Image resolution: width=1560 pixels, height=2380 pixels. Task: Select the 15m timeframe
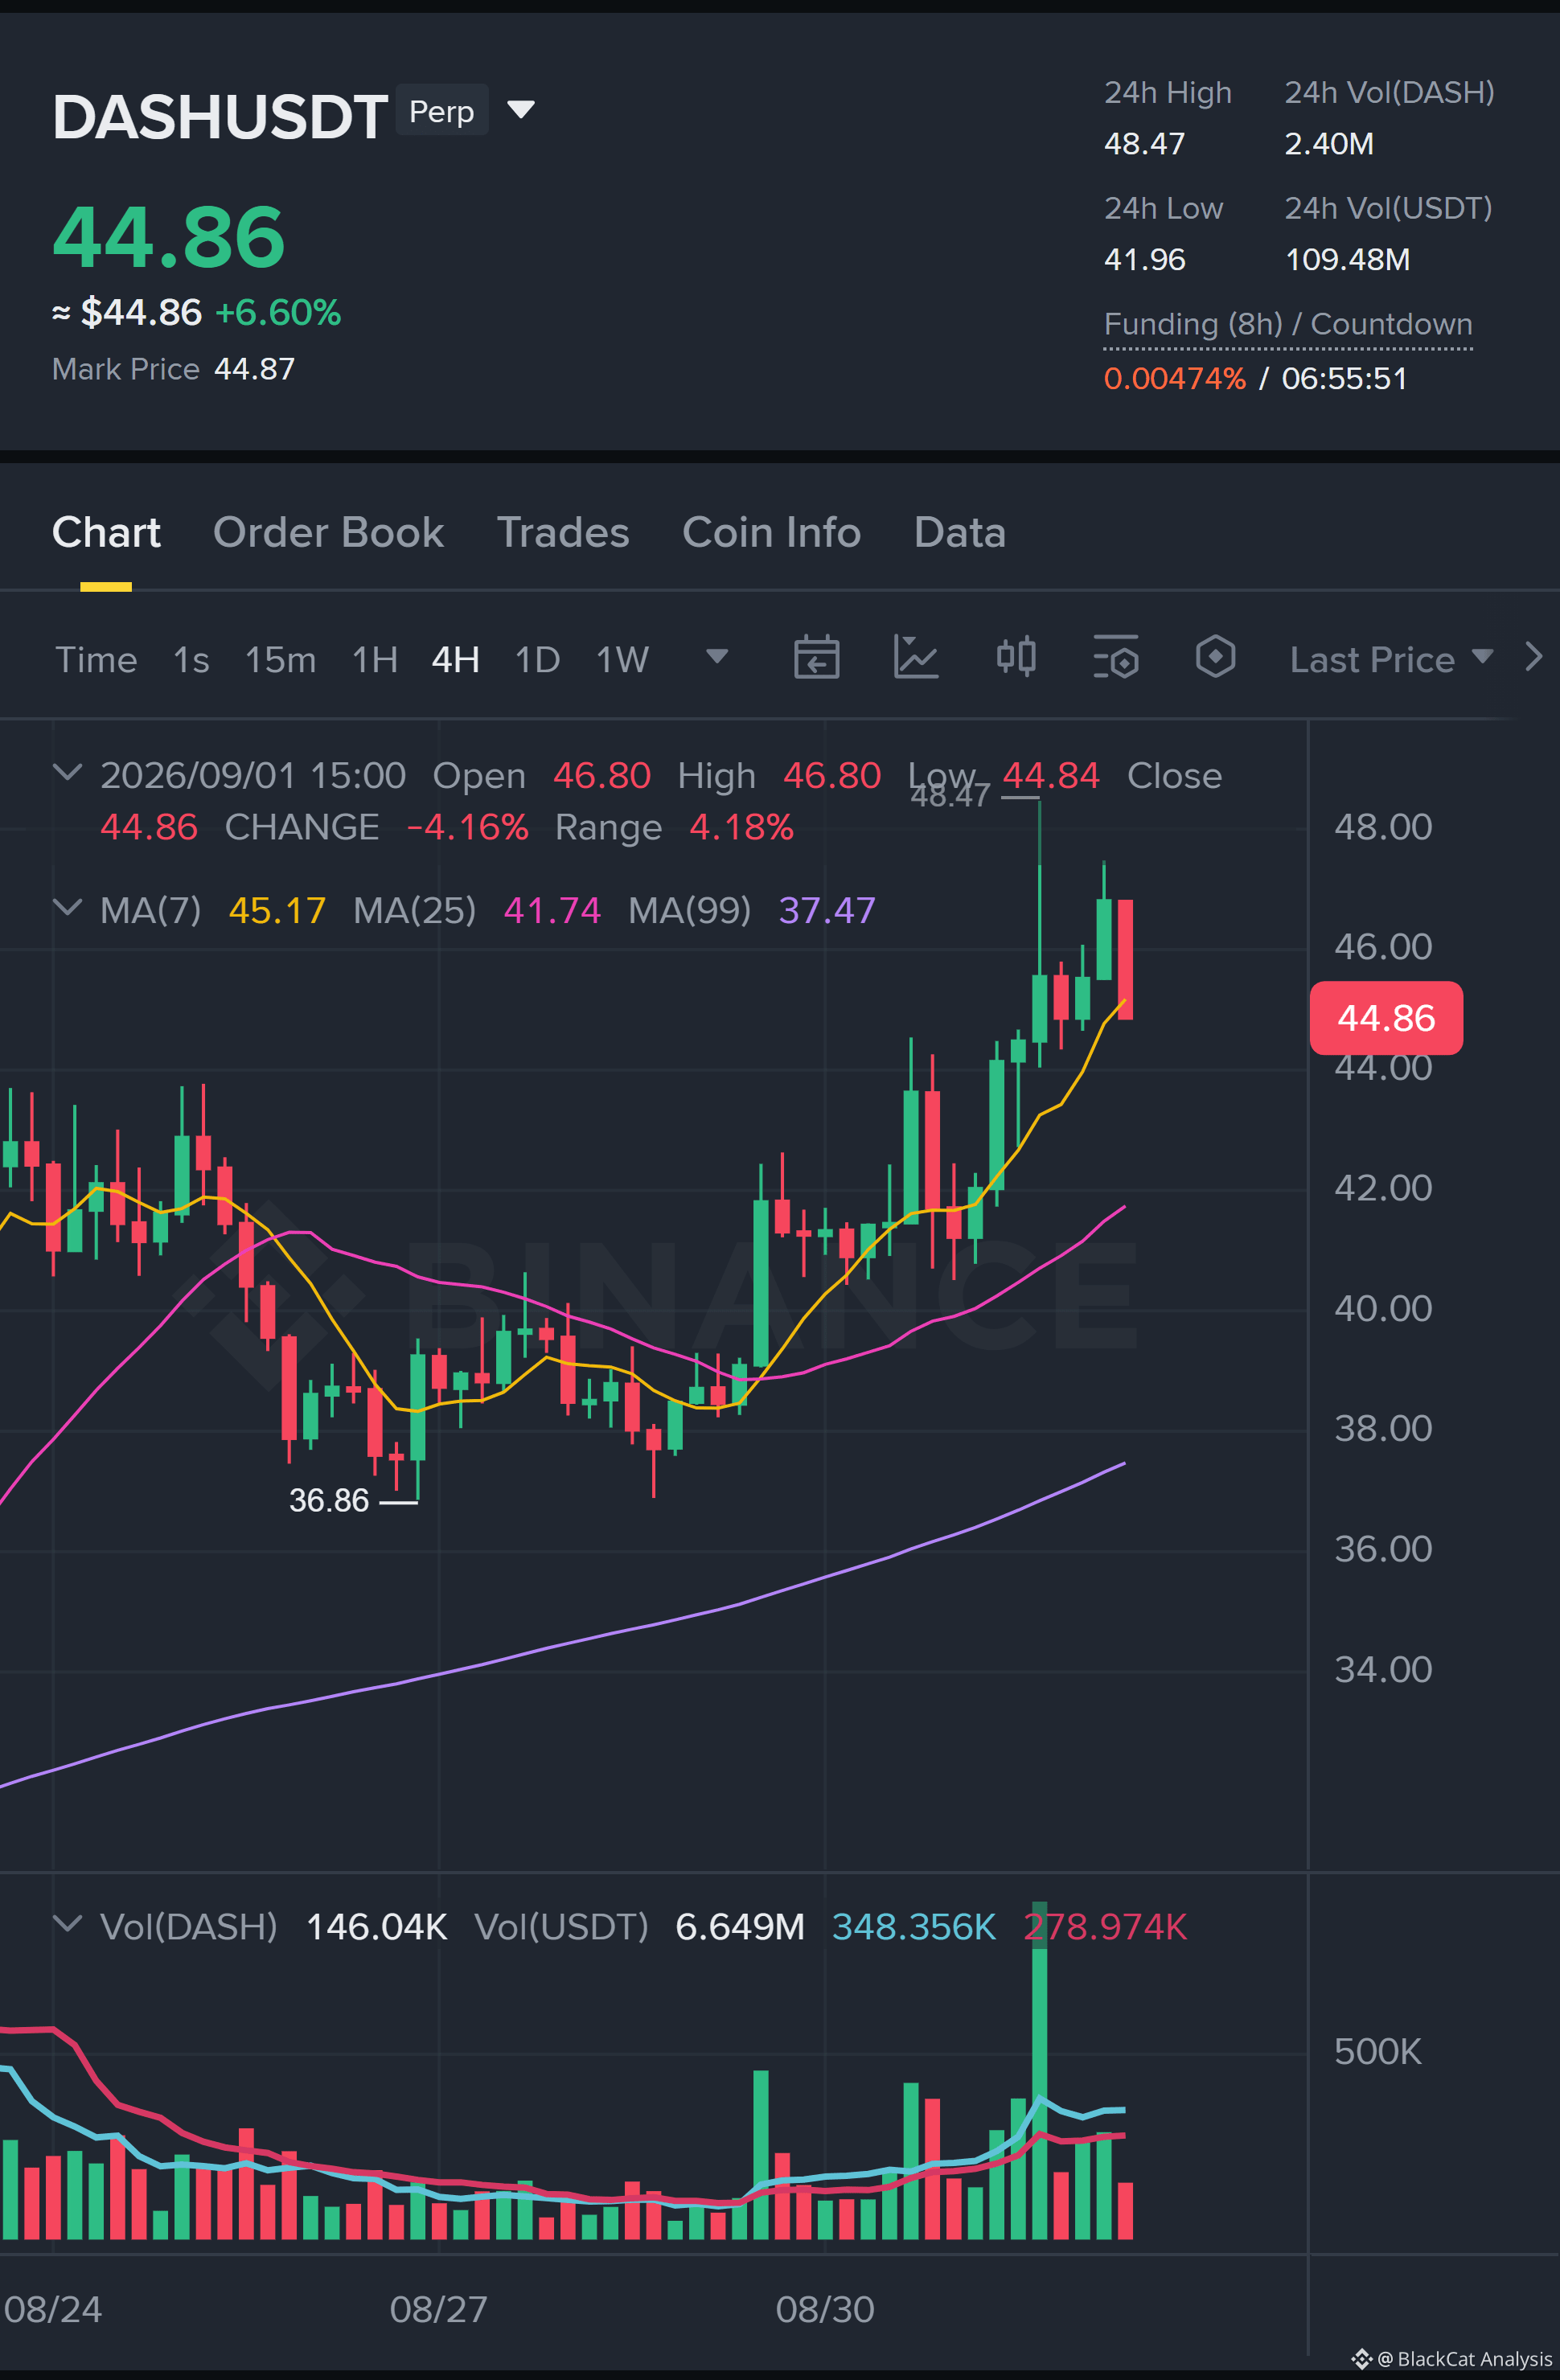280,660
